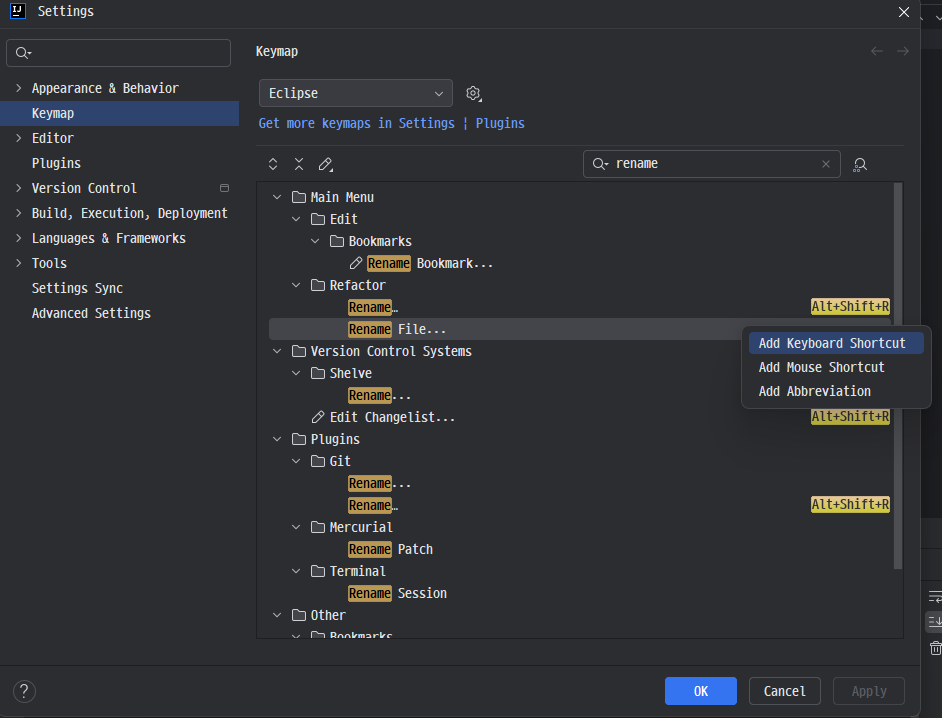Click Cancel to discard changes
Image resolution: width=942 pixels, height=718 pixels.
784,691
